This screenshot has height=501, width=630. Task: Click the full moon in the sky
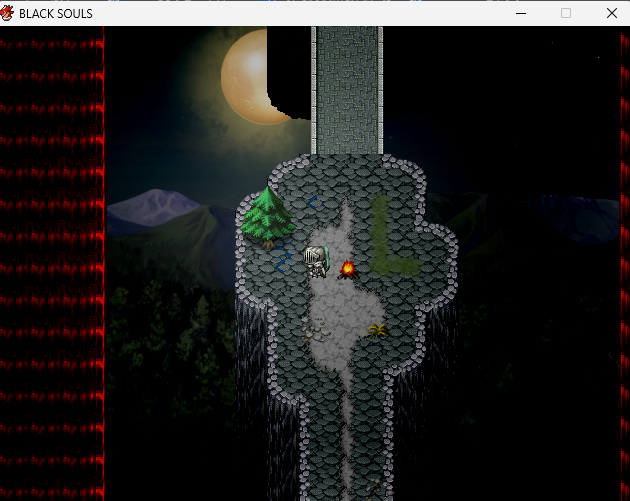click(x=257, y=76)
